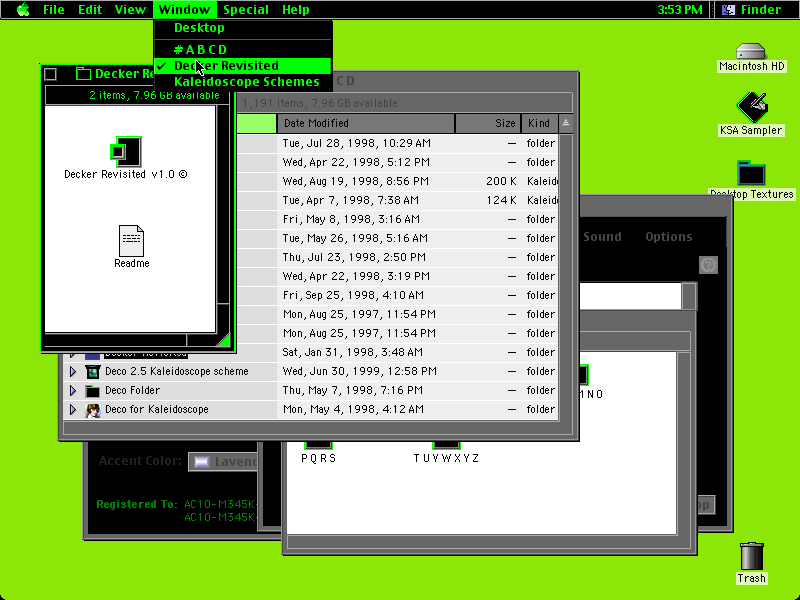
Task: Click the 200 K size cell
Action: (501, 181)
